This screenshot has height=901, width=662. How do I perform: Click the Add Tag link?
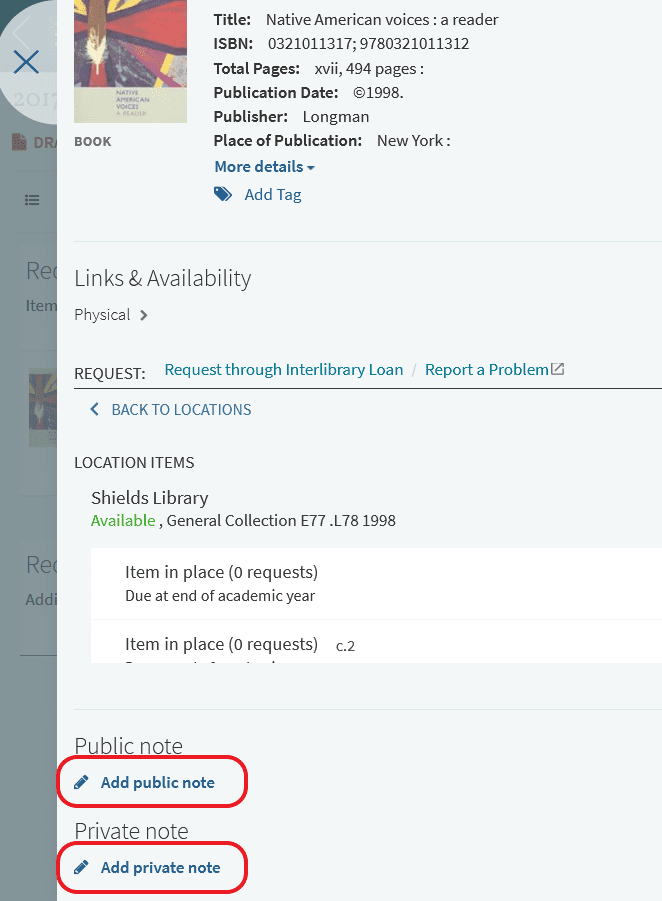tap(273, 195)
